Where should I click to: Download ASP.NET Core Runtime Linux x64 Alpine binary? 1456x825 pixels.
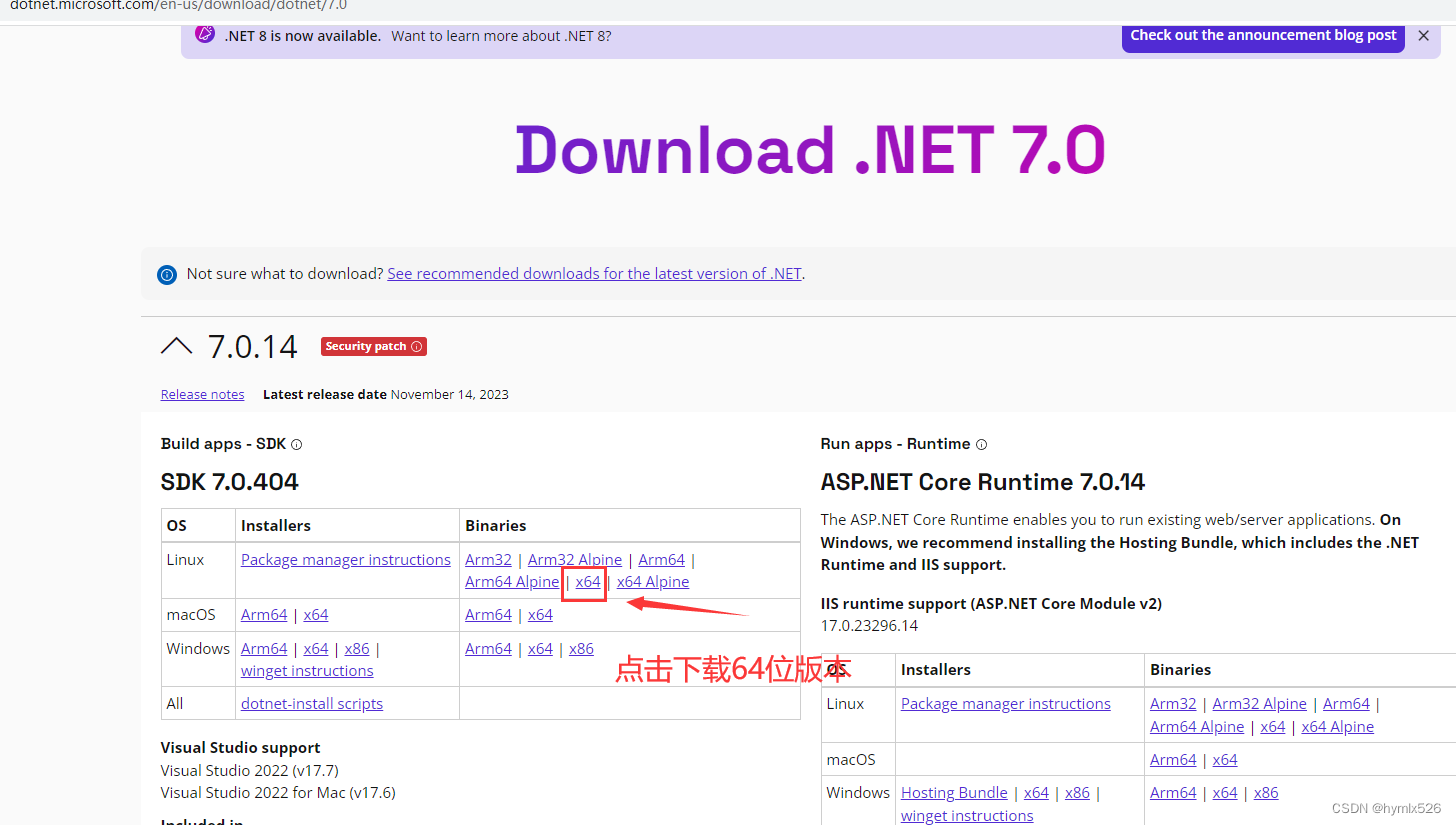(x=1338, y=726)
